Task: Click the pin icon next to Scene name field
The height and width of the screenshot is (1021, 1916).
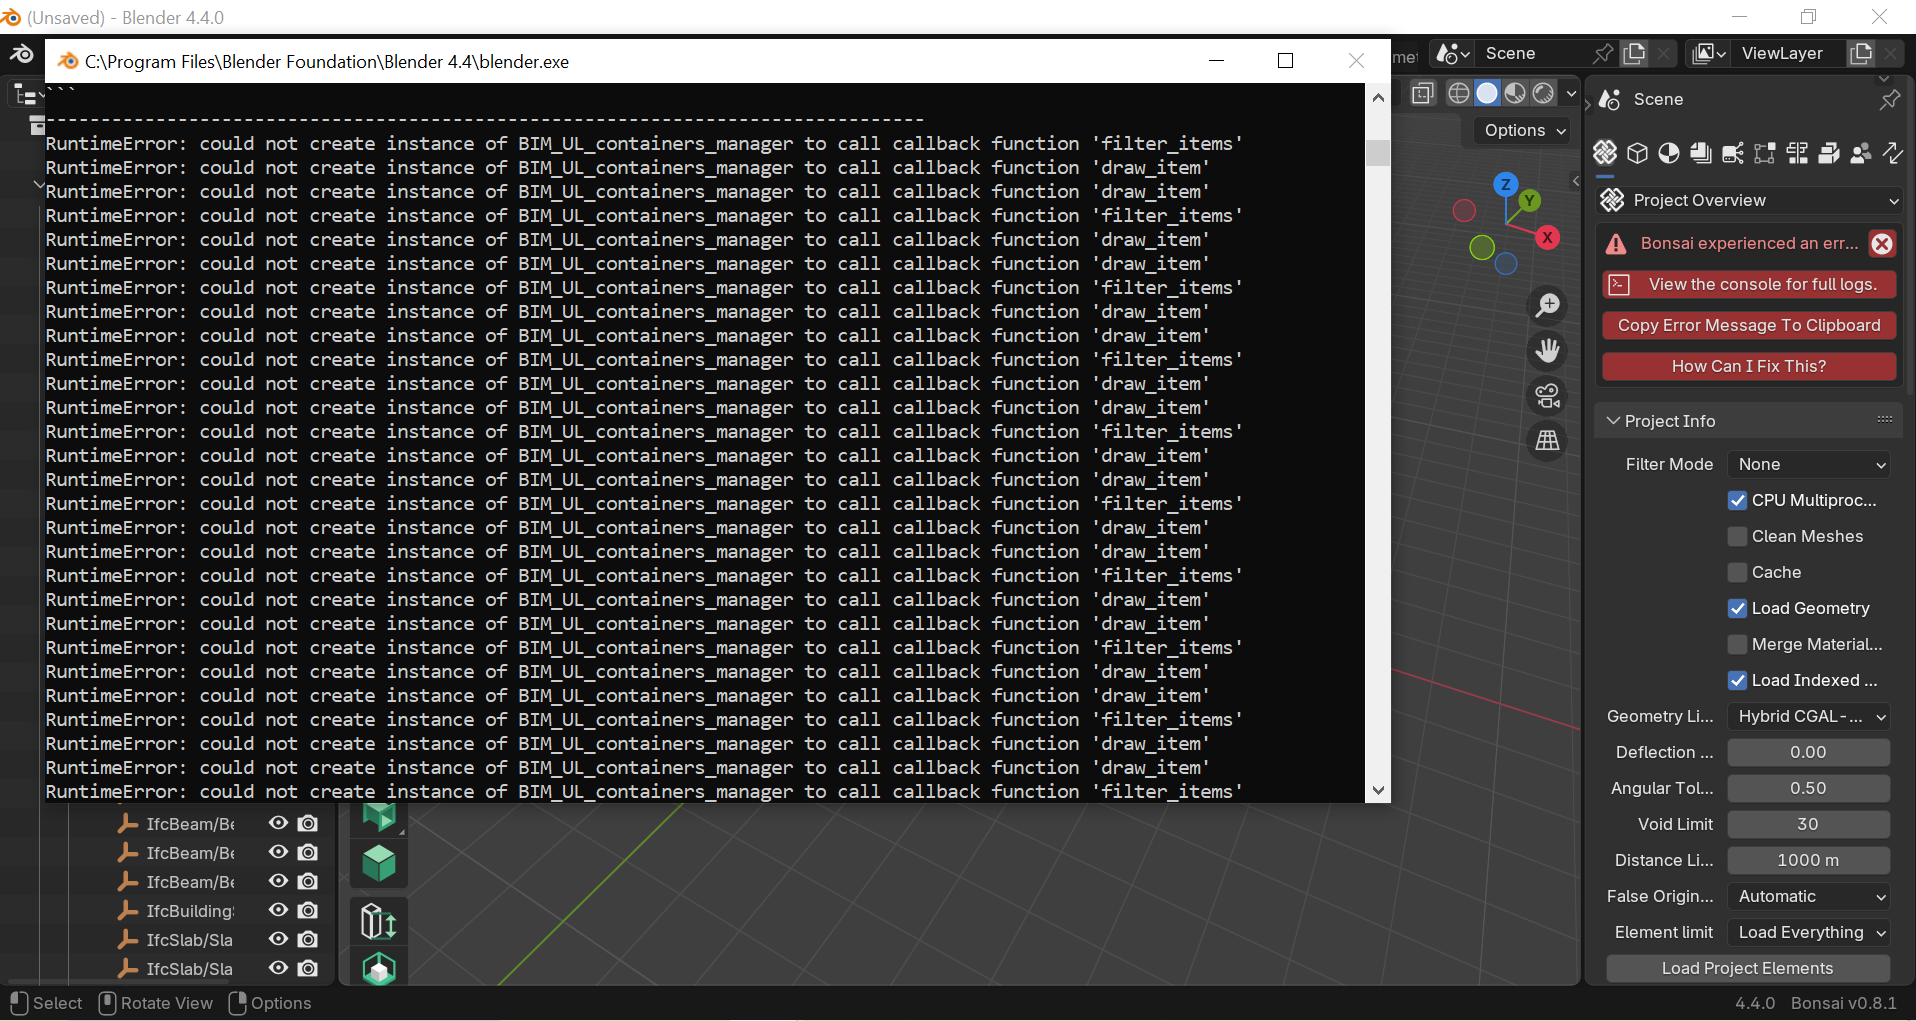Action: point(1602,53)
